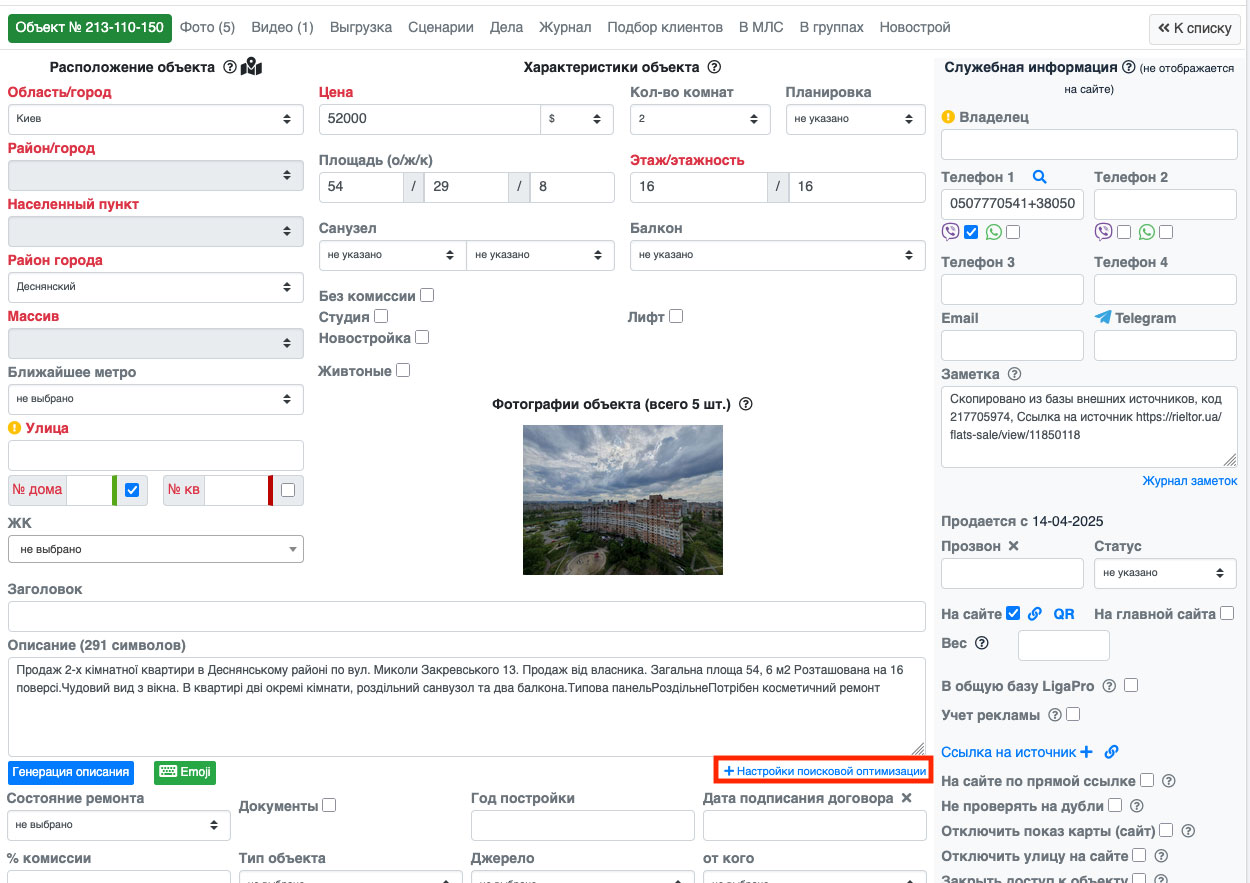
Task: Clear the Прозвон field with X icon
Action: click(x=1013, y=546)
